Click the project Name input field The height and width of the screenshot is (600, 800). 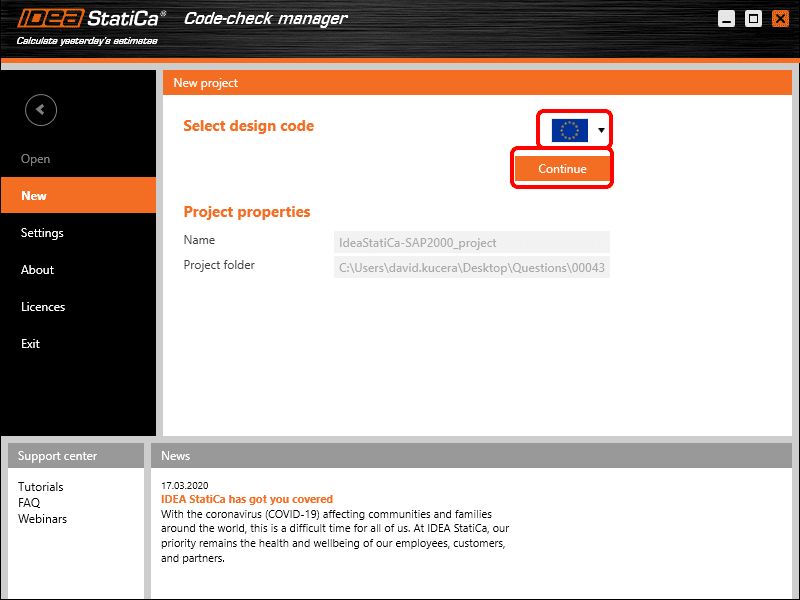tap(471, 242)
